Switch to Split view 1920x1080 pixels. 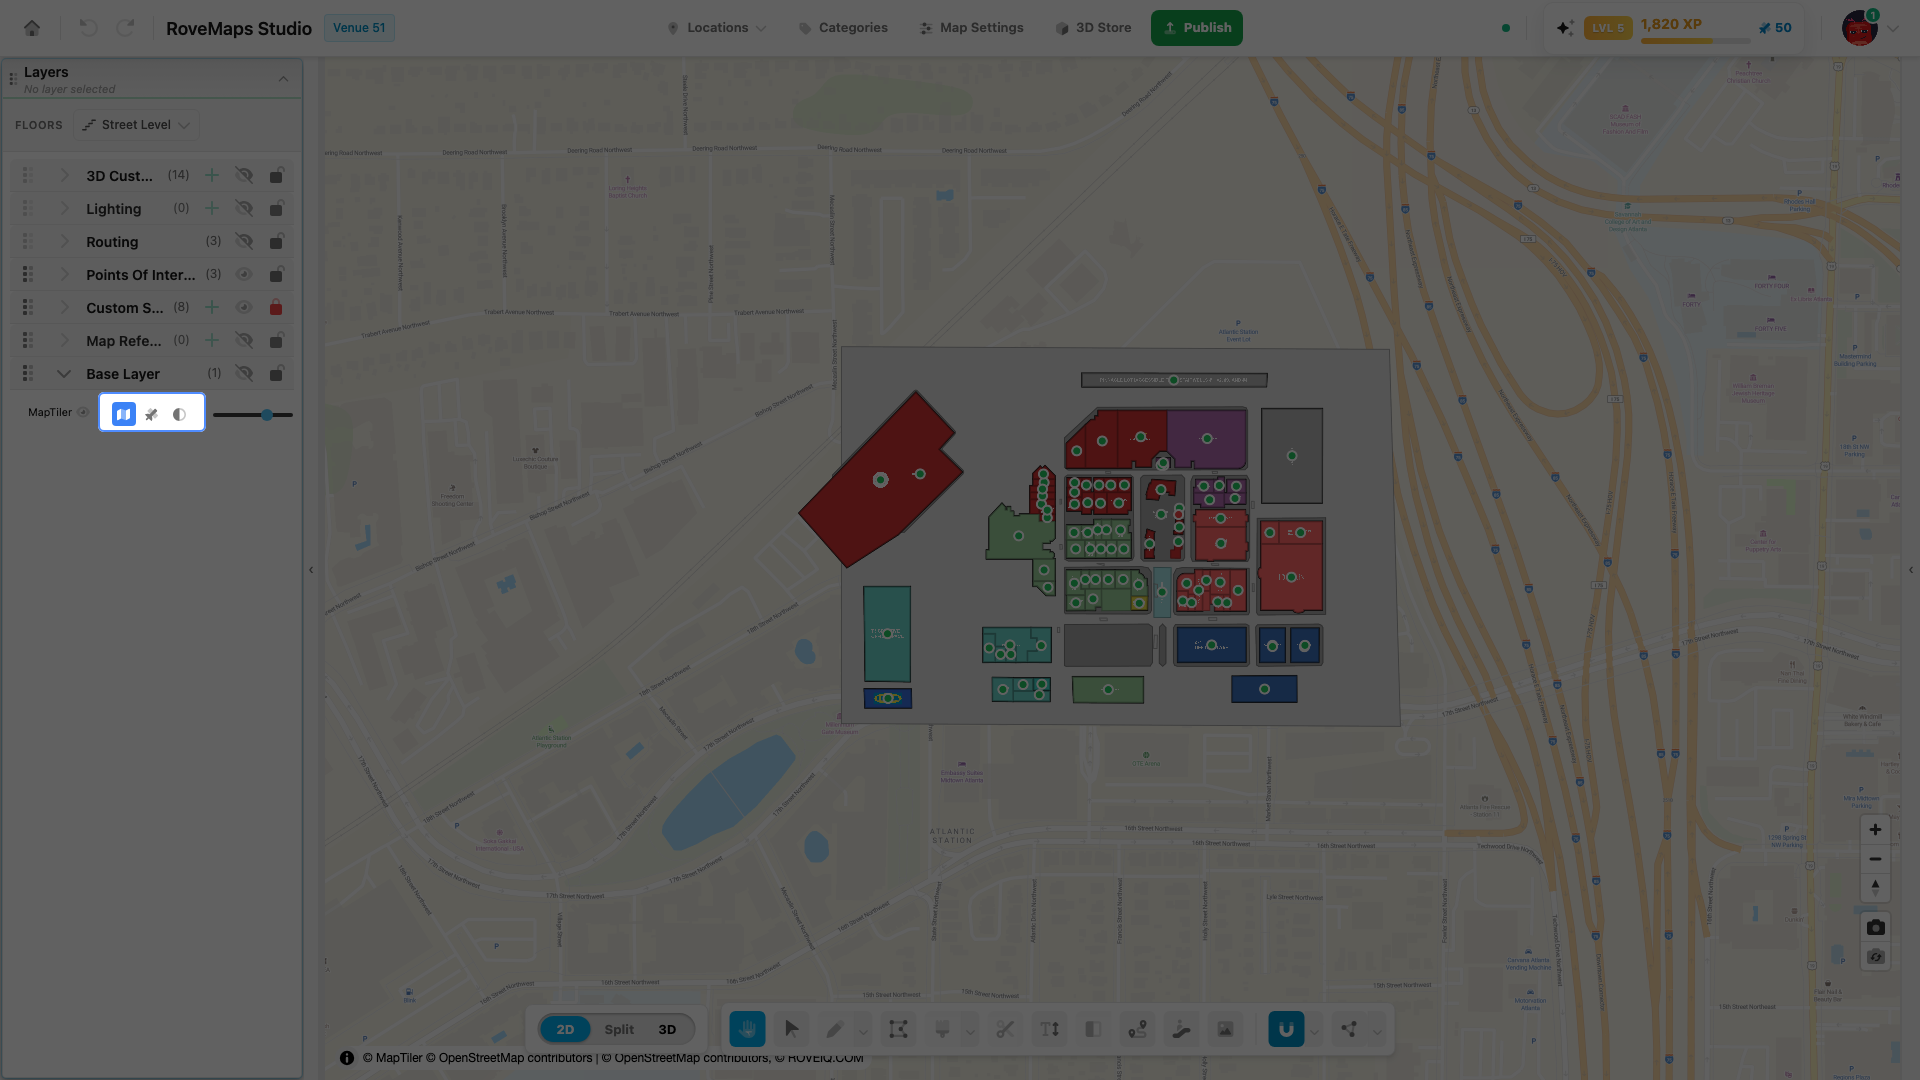click(x=619, y=1030)
